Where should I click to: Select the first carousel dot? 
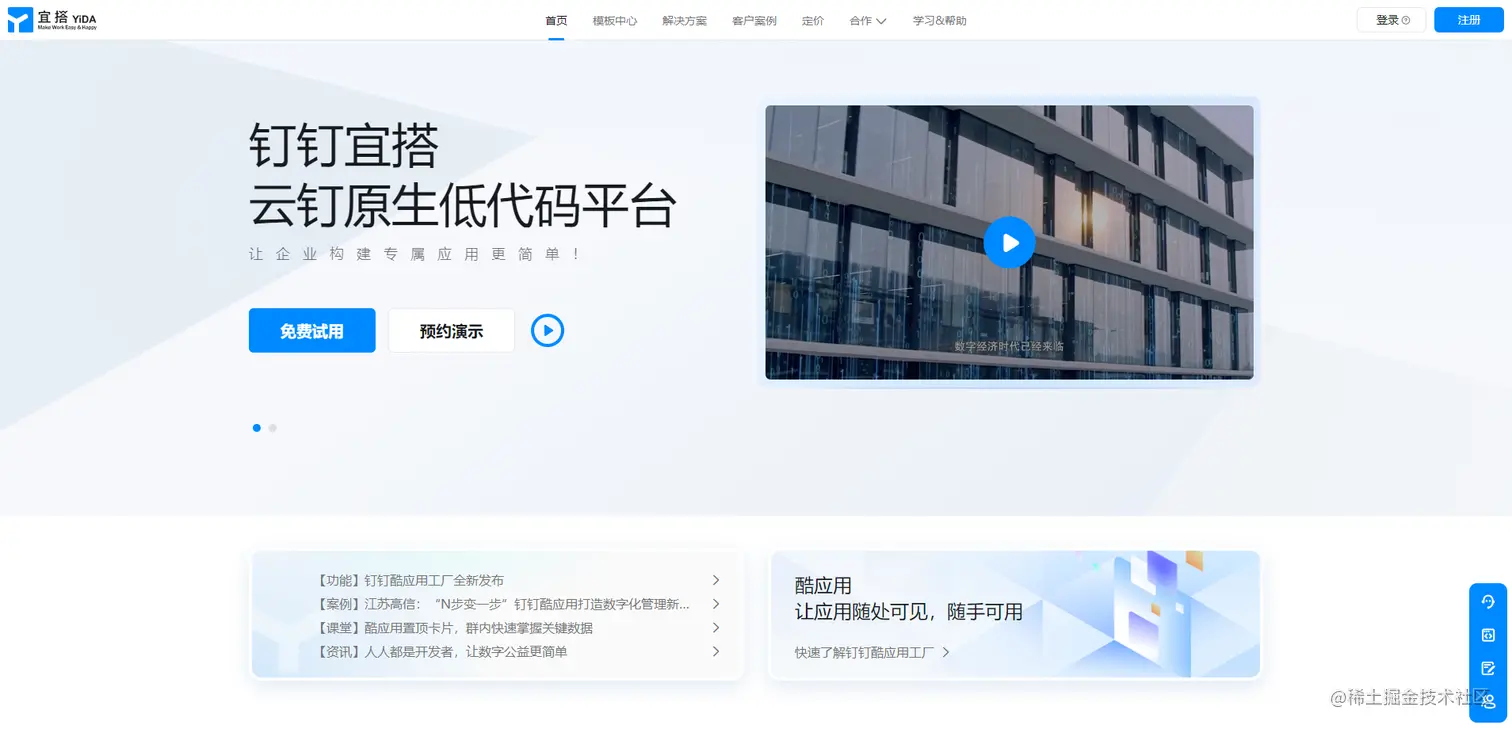pyautogui.click(x=257, y=428)
